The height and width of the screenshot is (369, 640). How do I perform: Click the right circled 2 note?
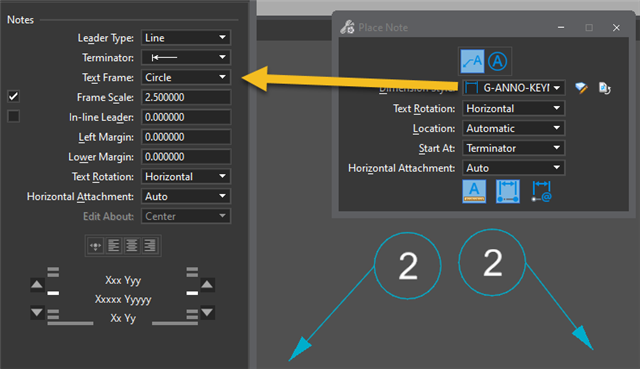tap(492, 262)
